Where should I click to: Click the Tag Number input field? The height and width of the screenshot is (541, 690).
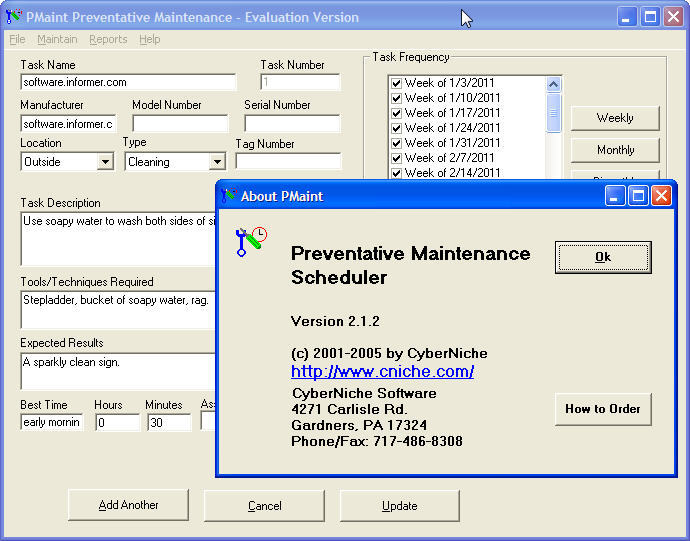pos(288,161)
